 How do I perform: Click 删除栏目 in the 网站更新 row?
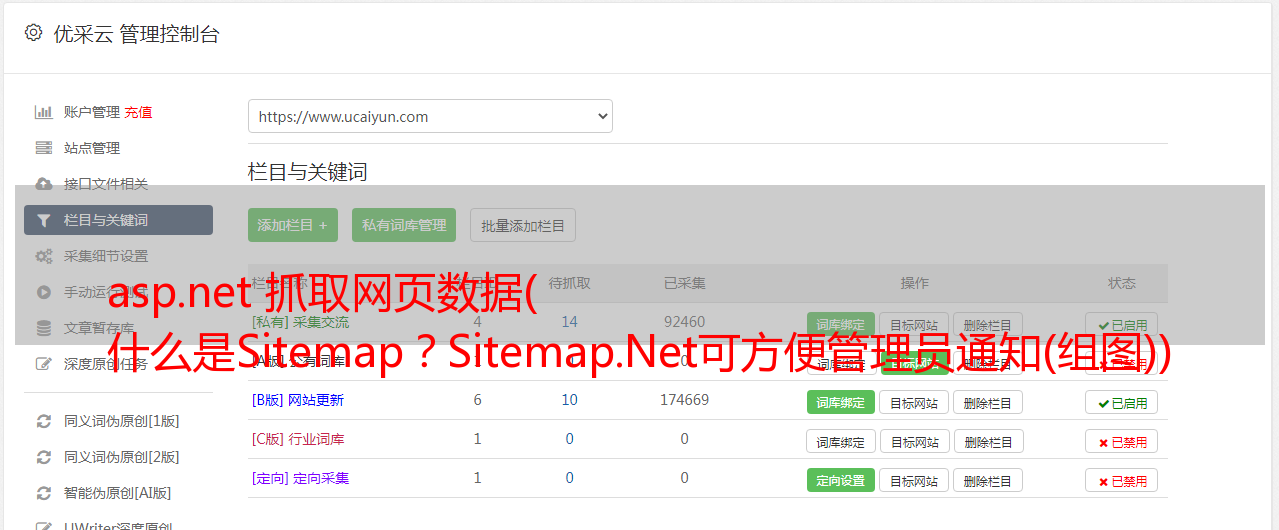pyautogui.click(x=987, y=402)
